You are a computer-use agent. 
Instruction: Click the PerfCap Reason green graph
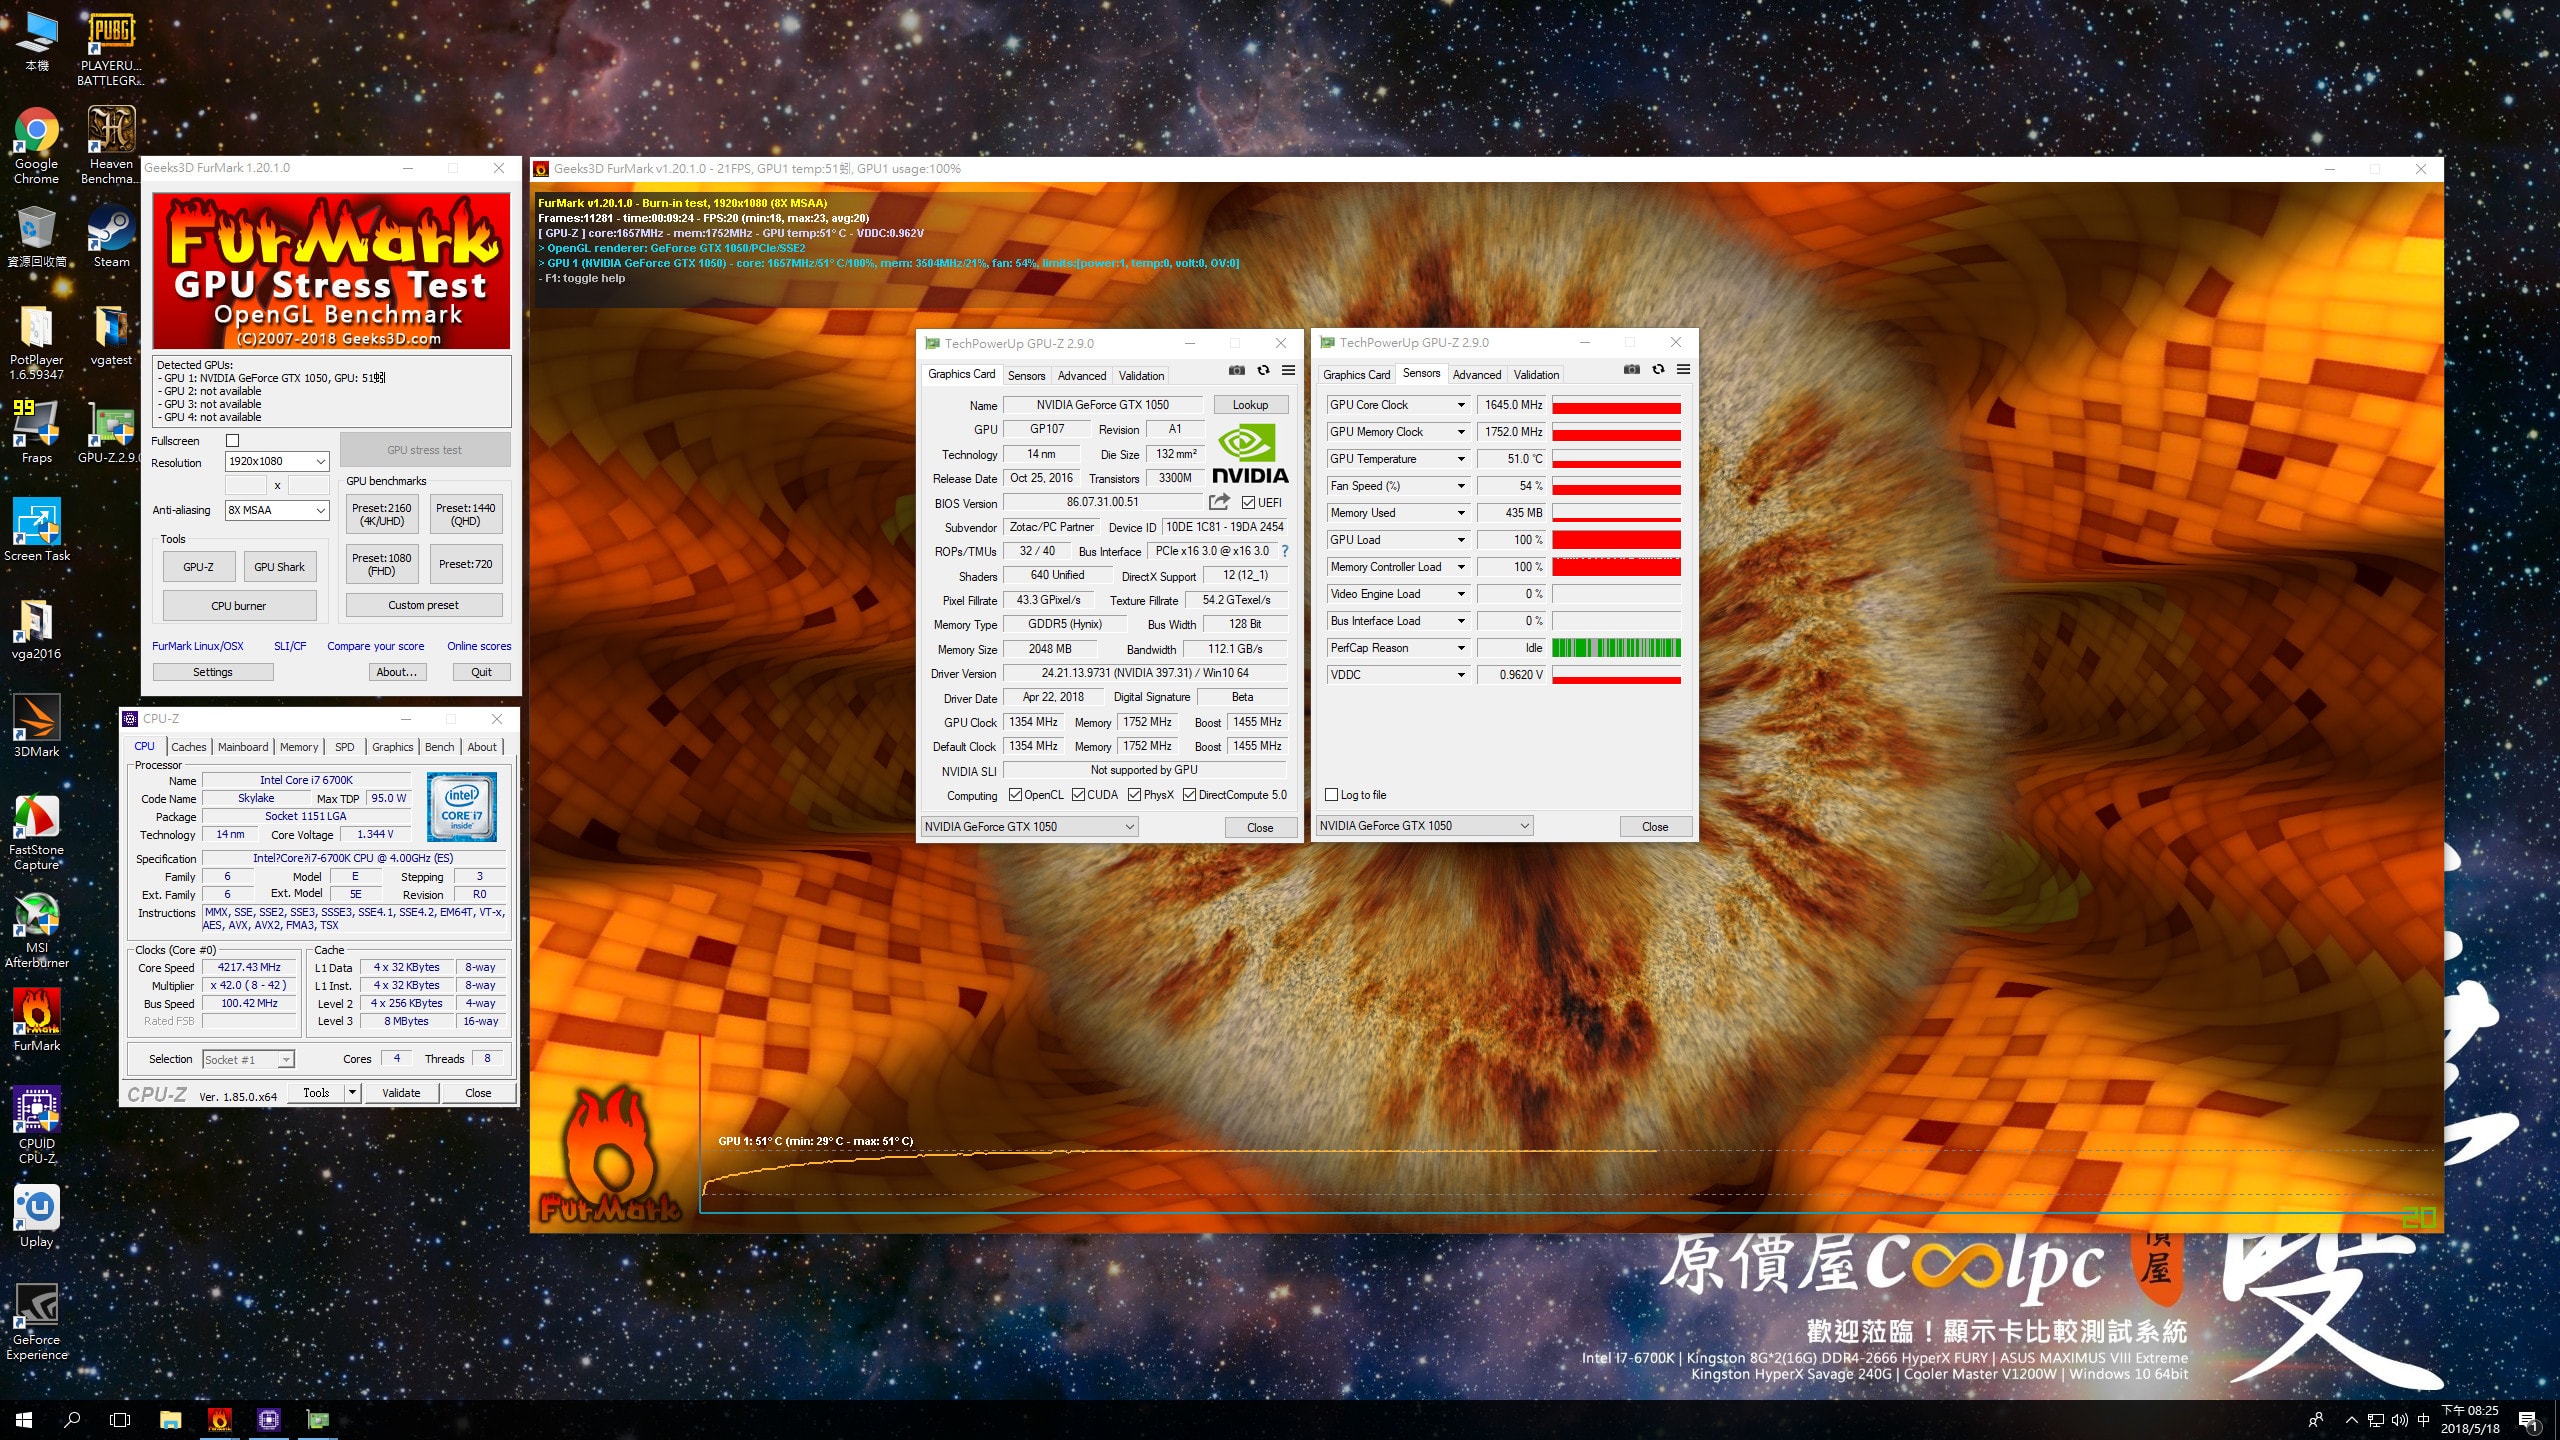pos(1616,648)
